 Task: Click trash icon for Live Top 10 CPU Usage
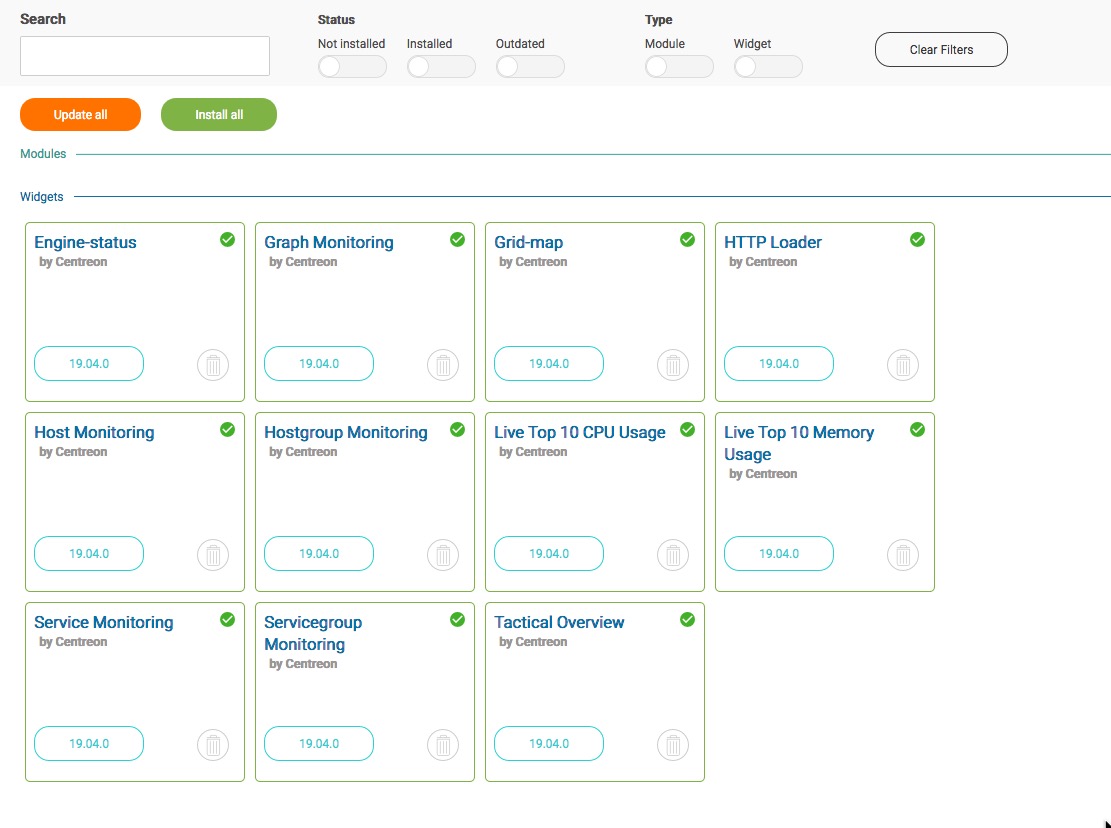673,555
